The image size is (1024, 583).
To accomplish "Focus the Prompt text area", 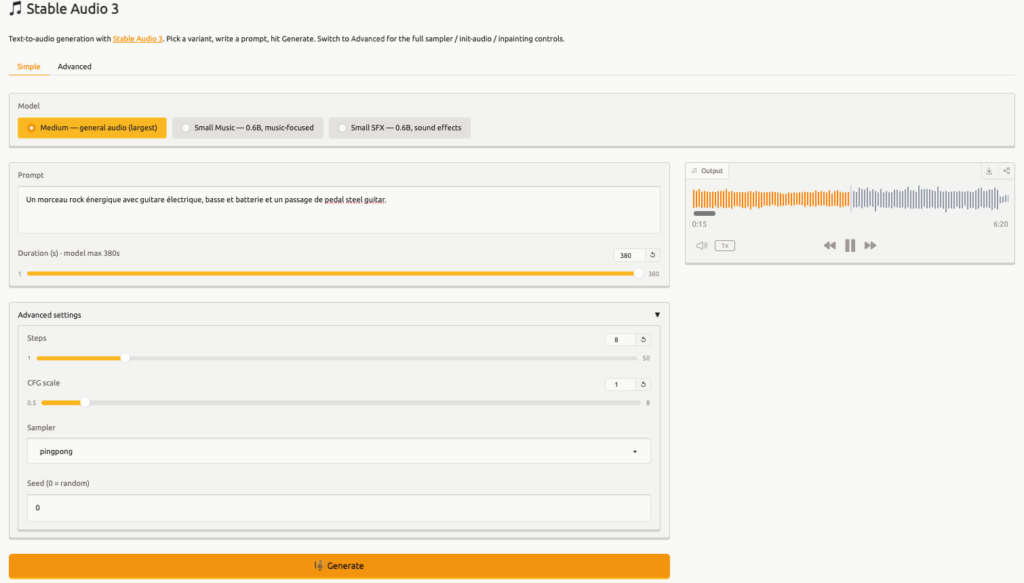I will coord(338,210).
